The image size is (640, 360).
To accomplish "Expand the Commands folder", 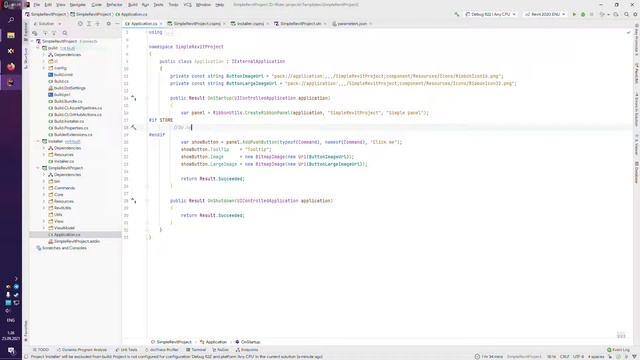I will 44,188.
